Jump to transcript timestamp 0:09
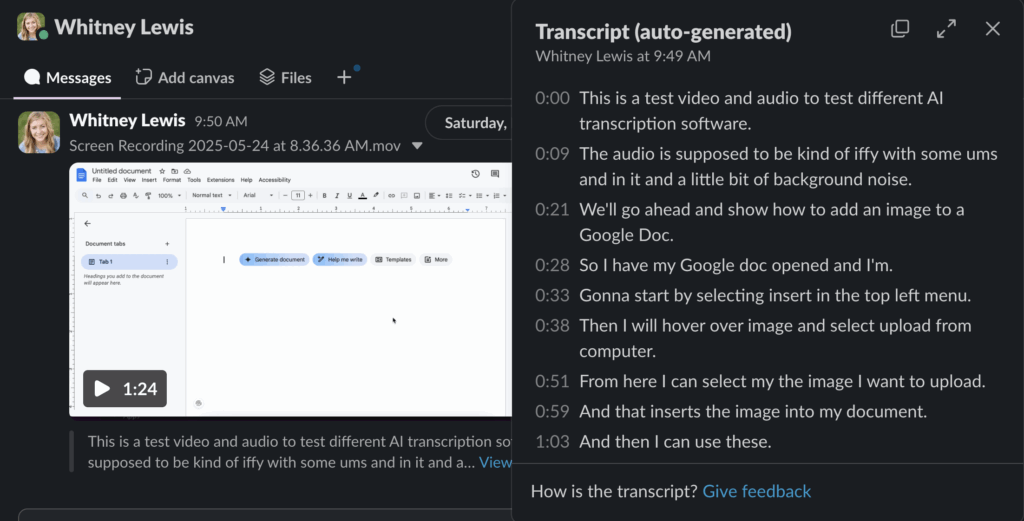The image size is (1024, 521). click(x=552, y=153)
